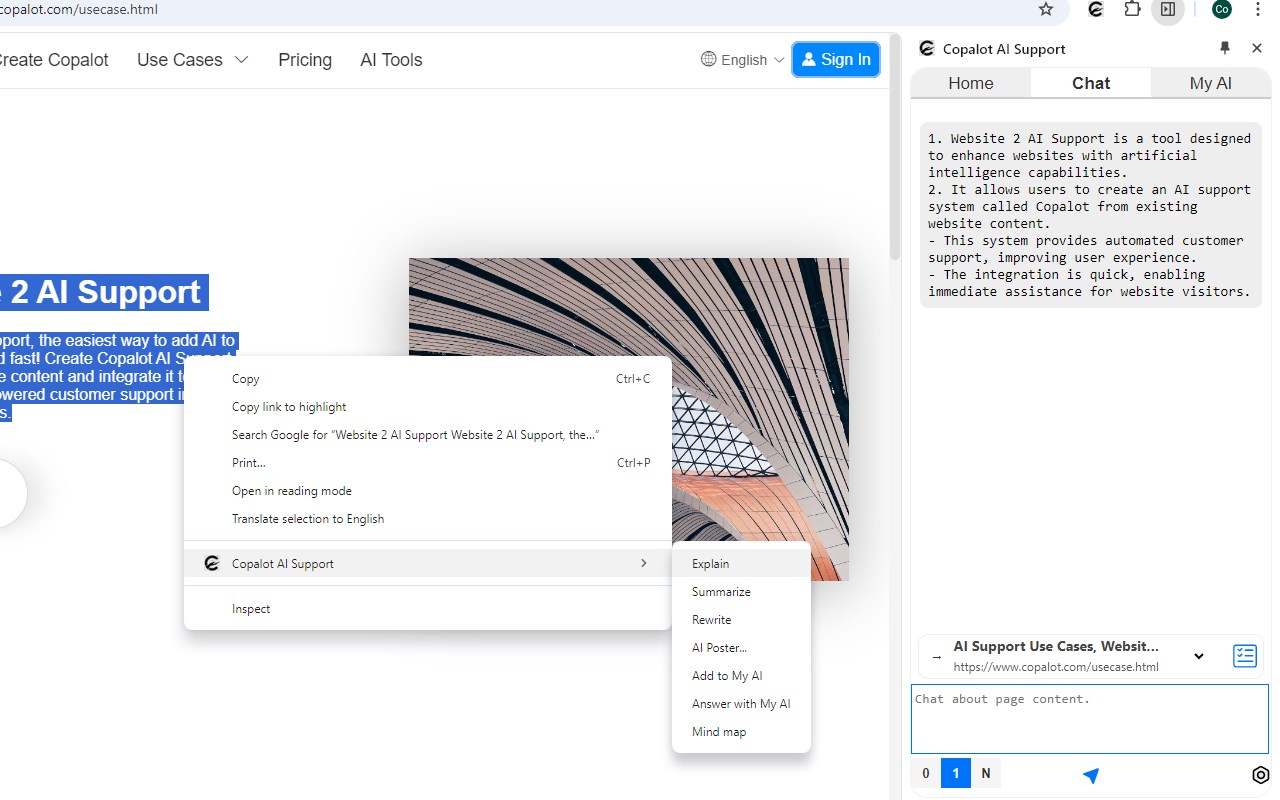
Task: Close the Copalot AI Support side panel
Action: [1257, 48]
